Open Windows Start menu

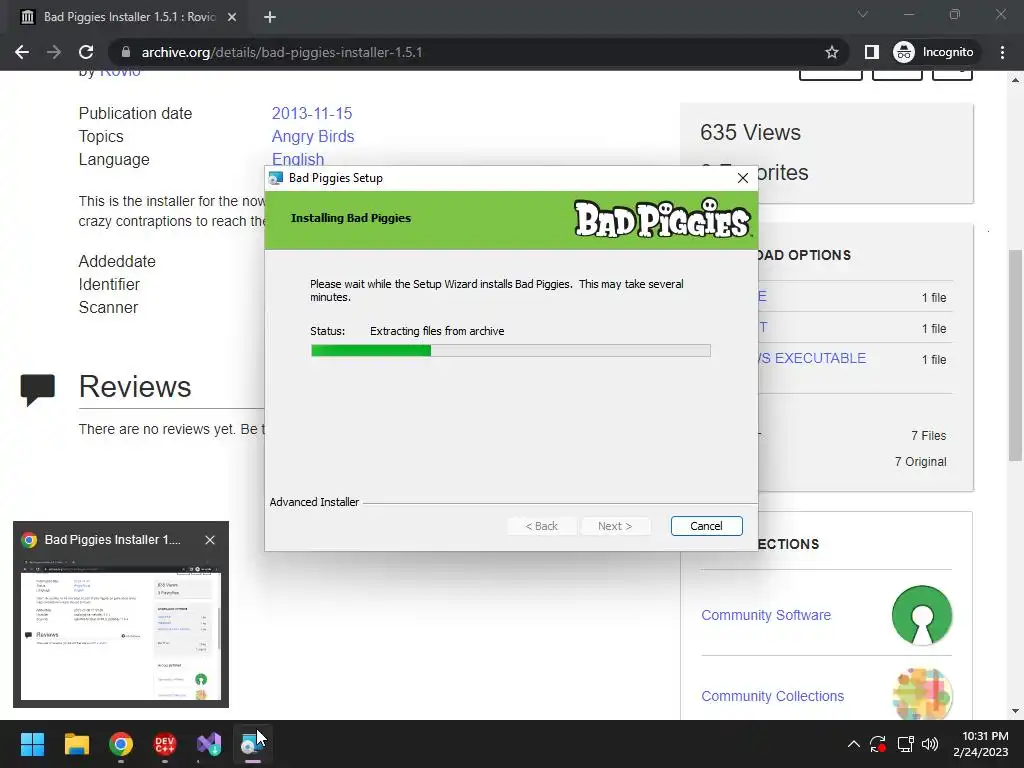coord(32,744)
